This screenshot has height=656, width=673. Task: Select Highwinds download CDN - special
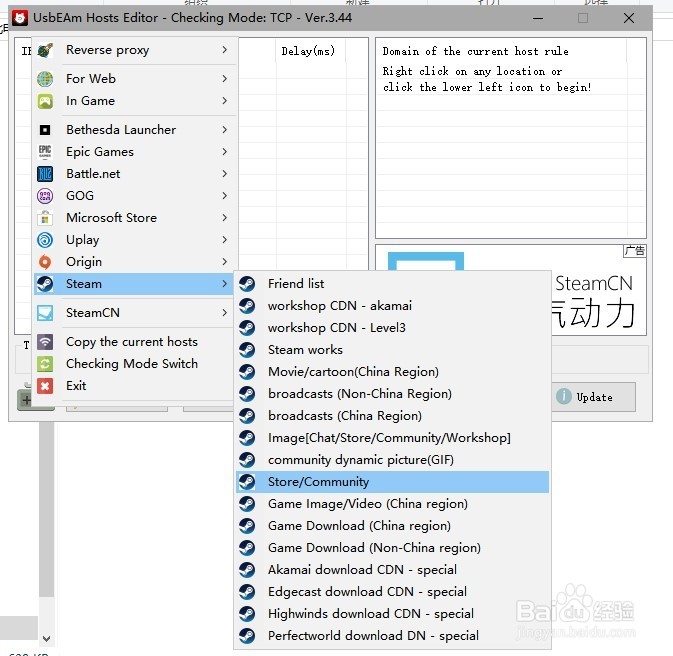[x=392, y=614]
